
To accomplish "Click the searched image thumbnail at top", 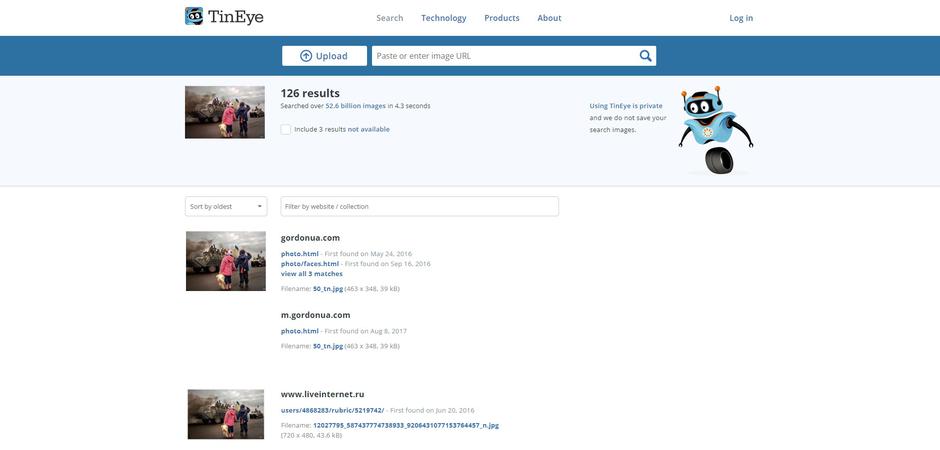I will (x=225, y=112).
